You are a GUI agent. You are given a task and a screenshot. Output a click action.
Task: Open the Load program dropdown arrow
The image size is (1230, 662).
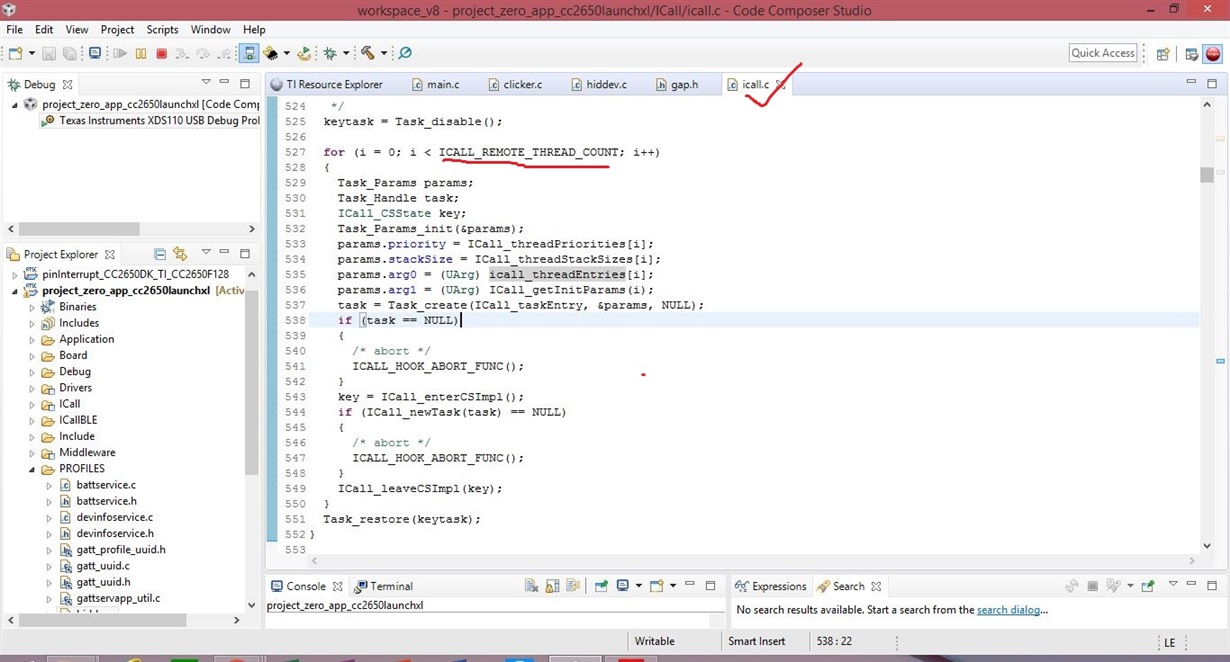tap(286, 53)
